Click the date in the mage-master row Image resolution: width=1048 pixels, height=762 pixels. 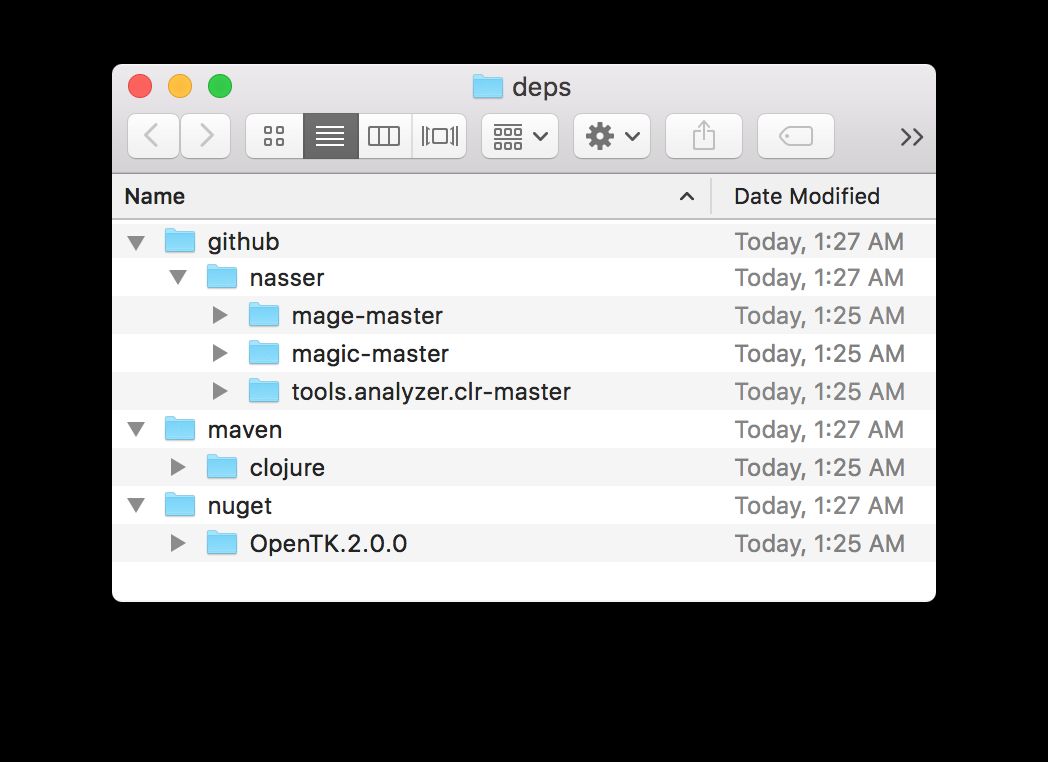[819, 316]
